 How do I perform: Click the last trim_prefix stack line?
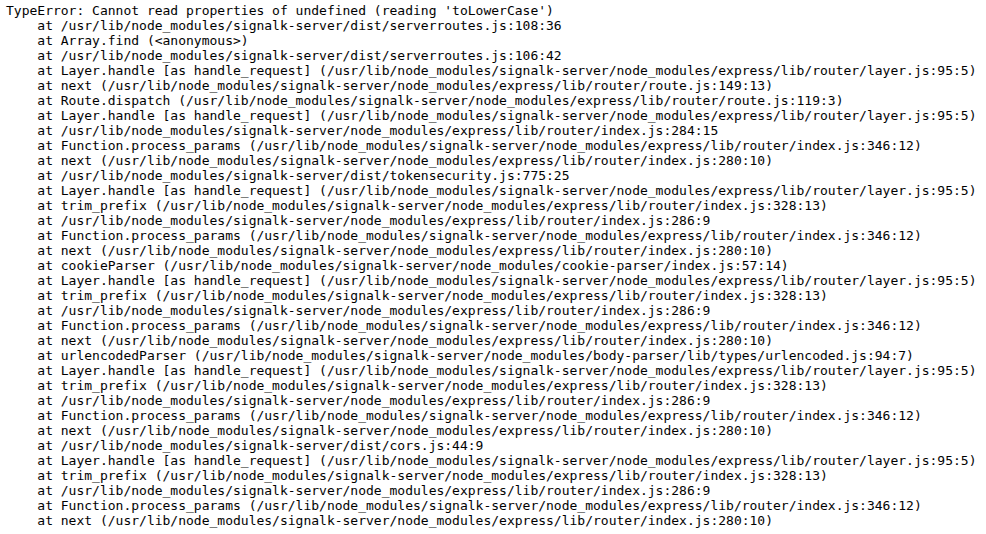432,476
